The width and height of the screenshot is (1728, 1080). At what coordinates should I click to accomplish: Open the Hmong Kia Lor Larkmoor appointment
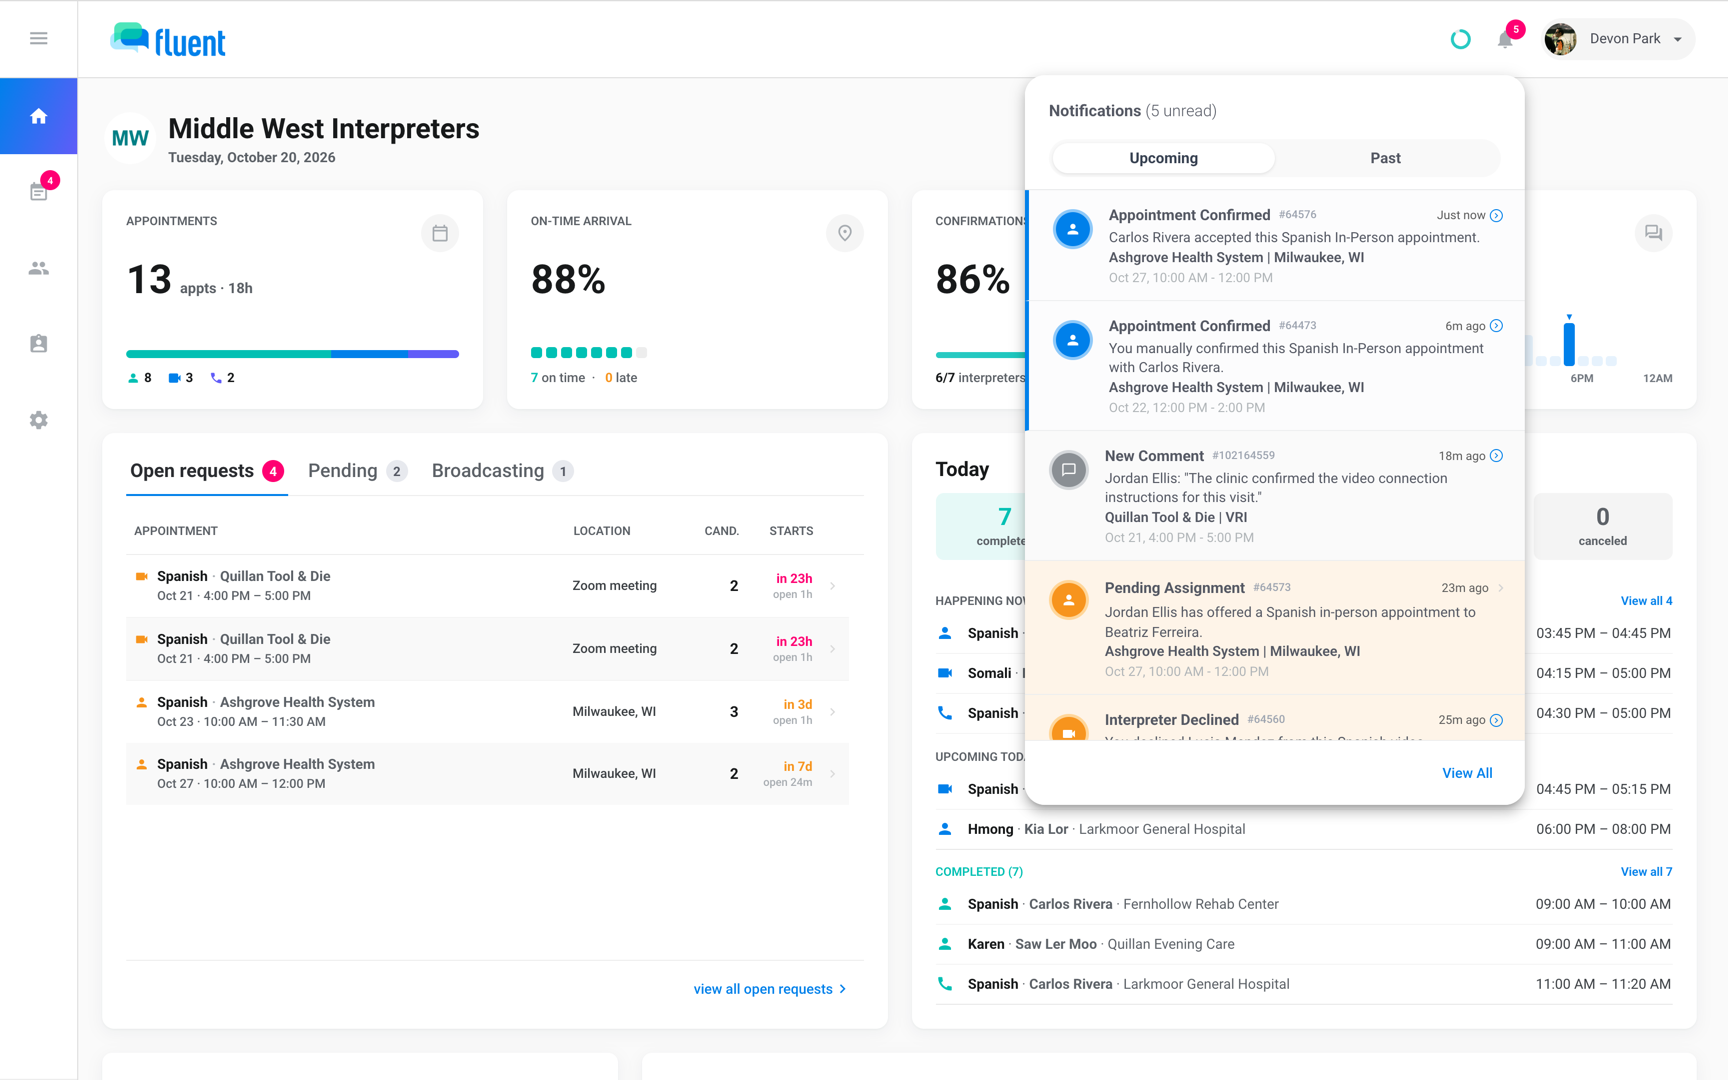point(1303,829)
